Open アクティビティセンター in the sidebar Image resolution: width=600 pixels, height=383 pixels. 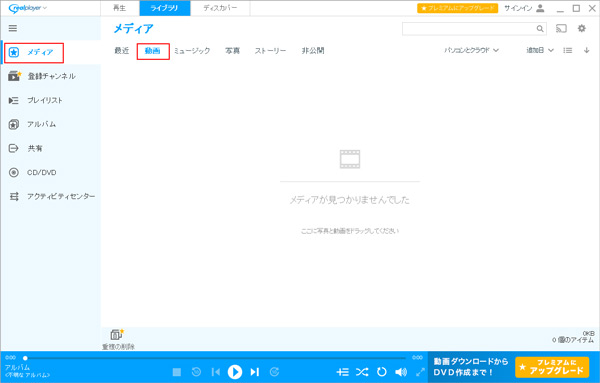pyautogui.click(x=51, y=197)
